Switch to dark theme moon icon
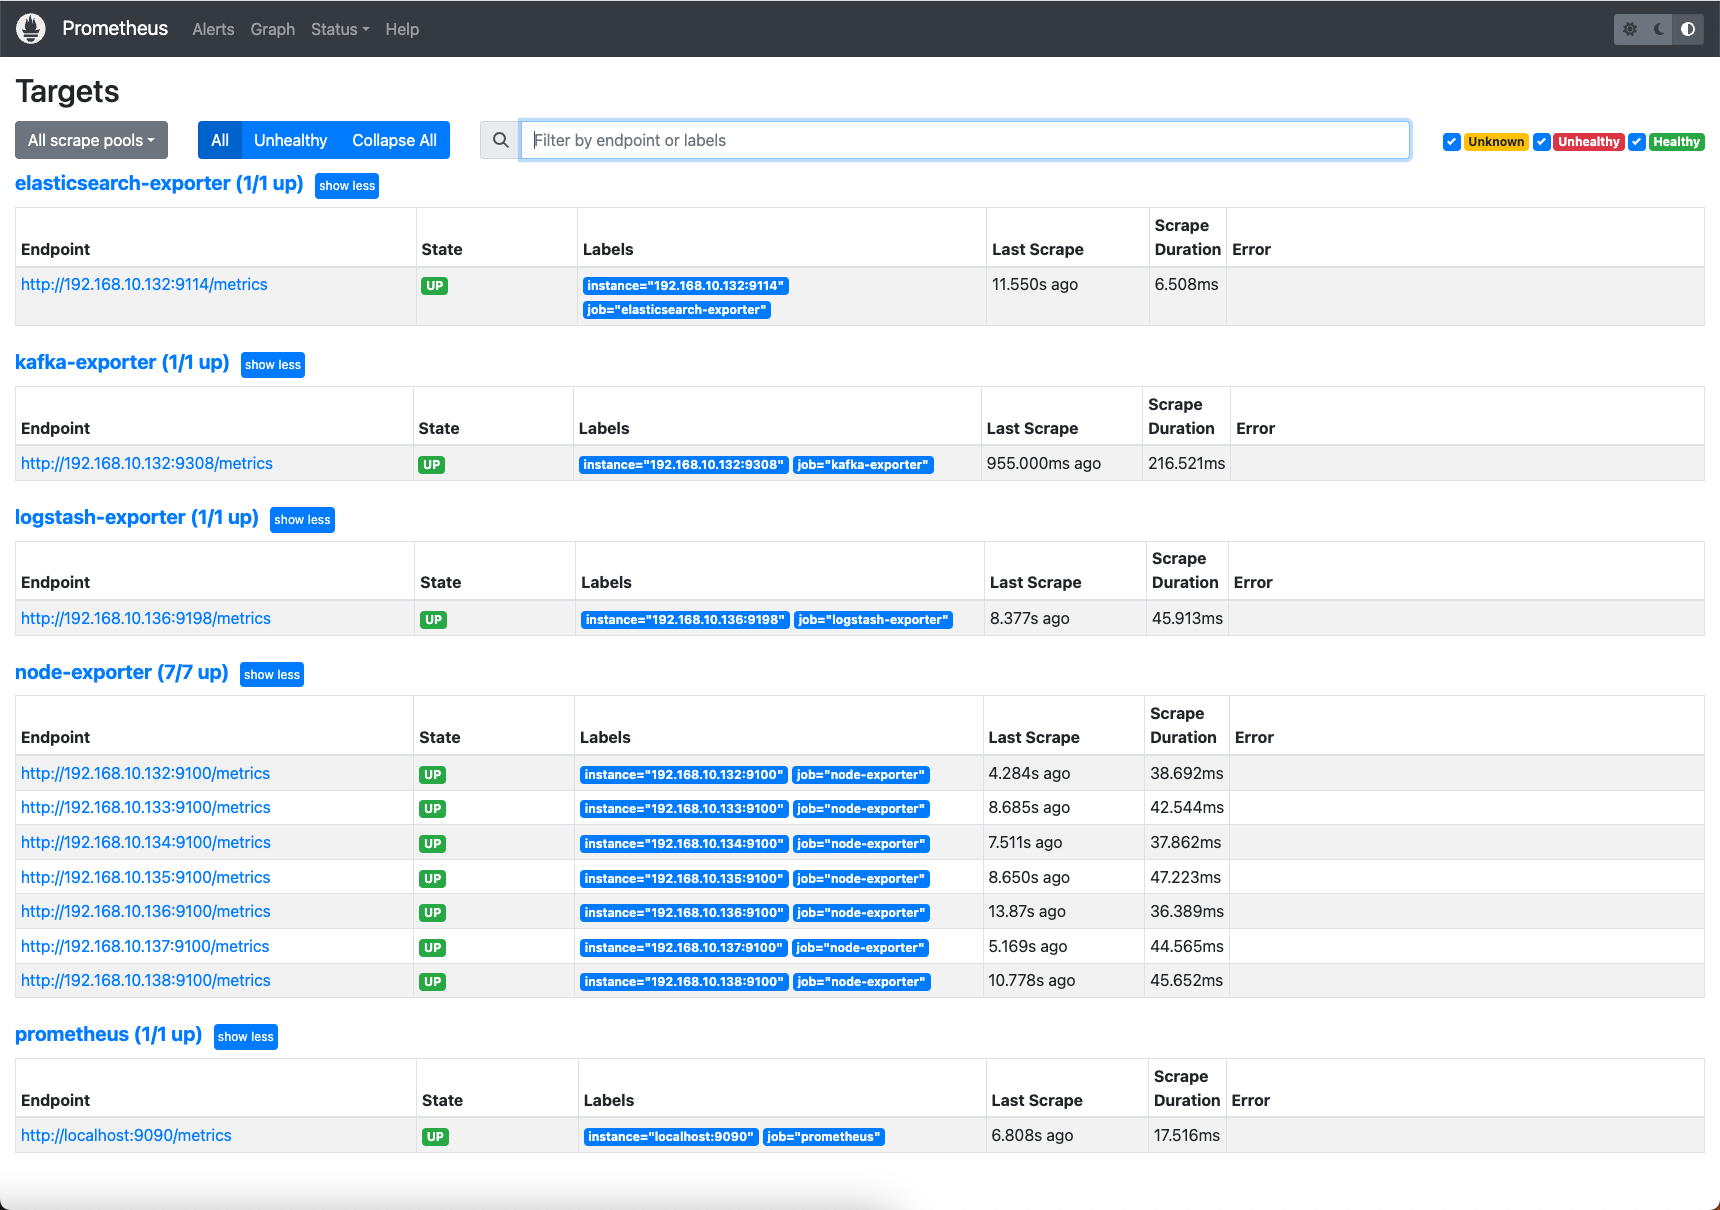The height and width of the screenshot is (1210, 1720). click(x=1659, y=29)
